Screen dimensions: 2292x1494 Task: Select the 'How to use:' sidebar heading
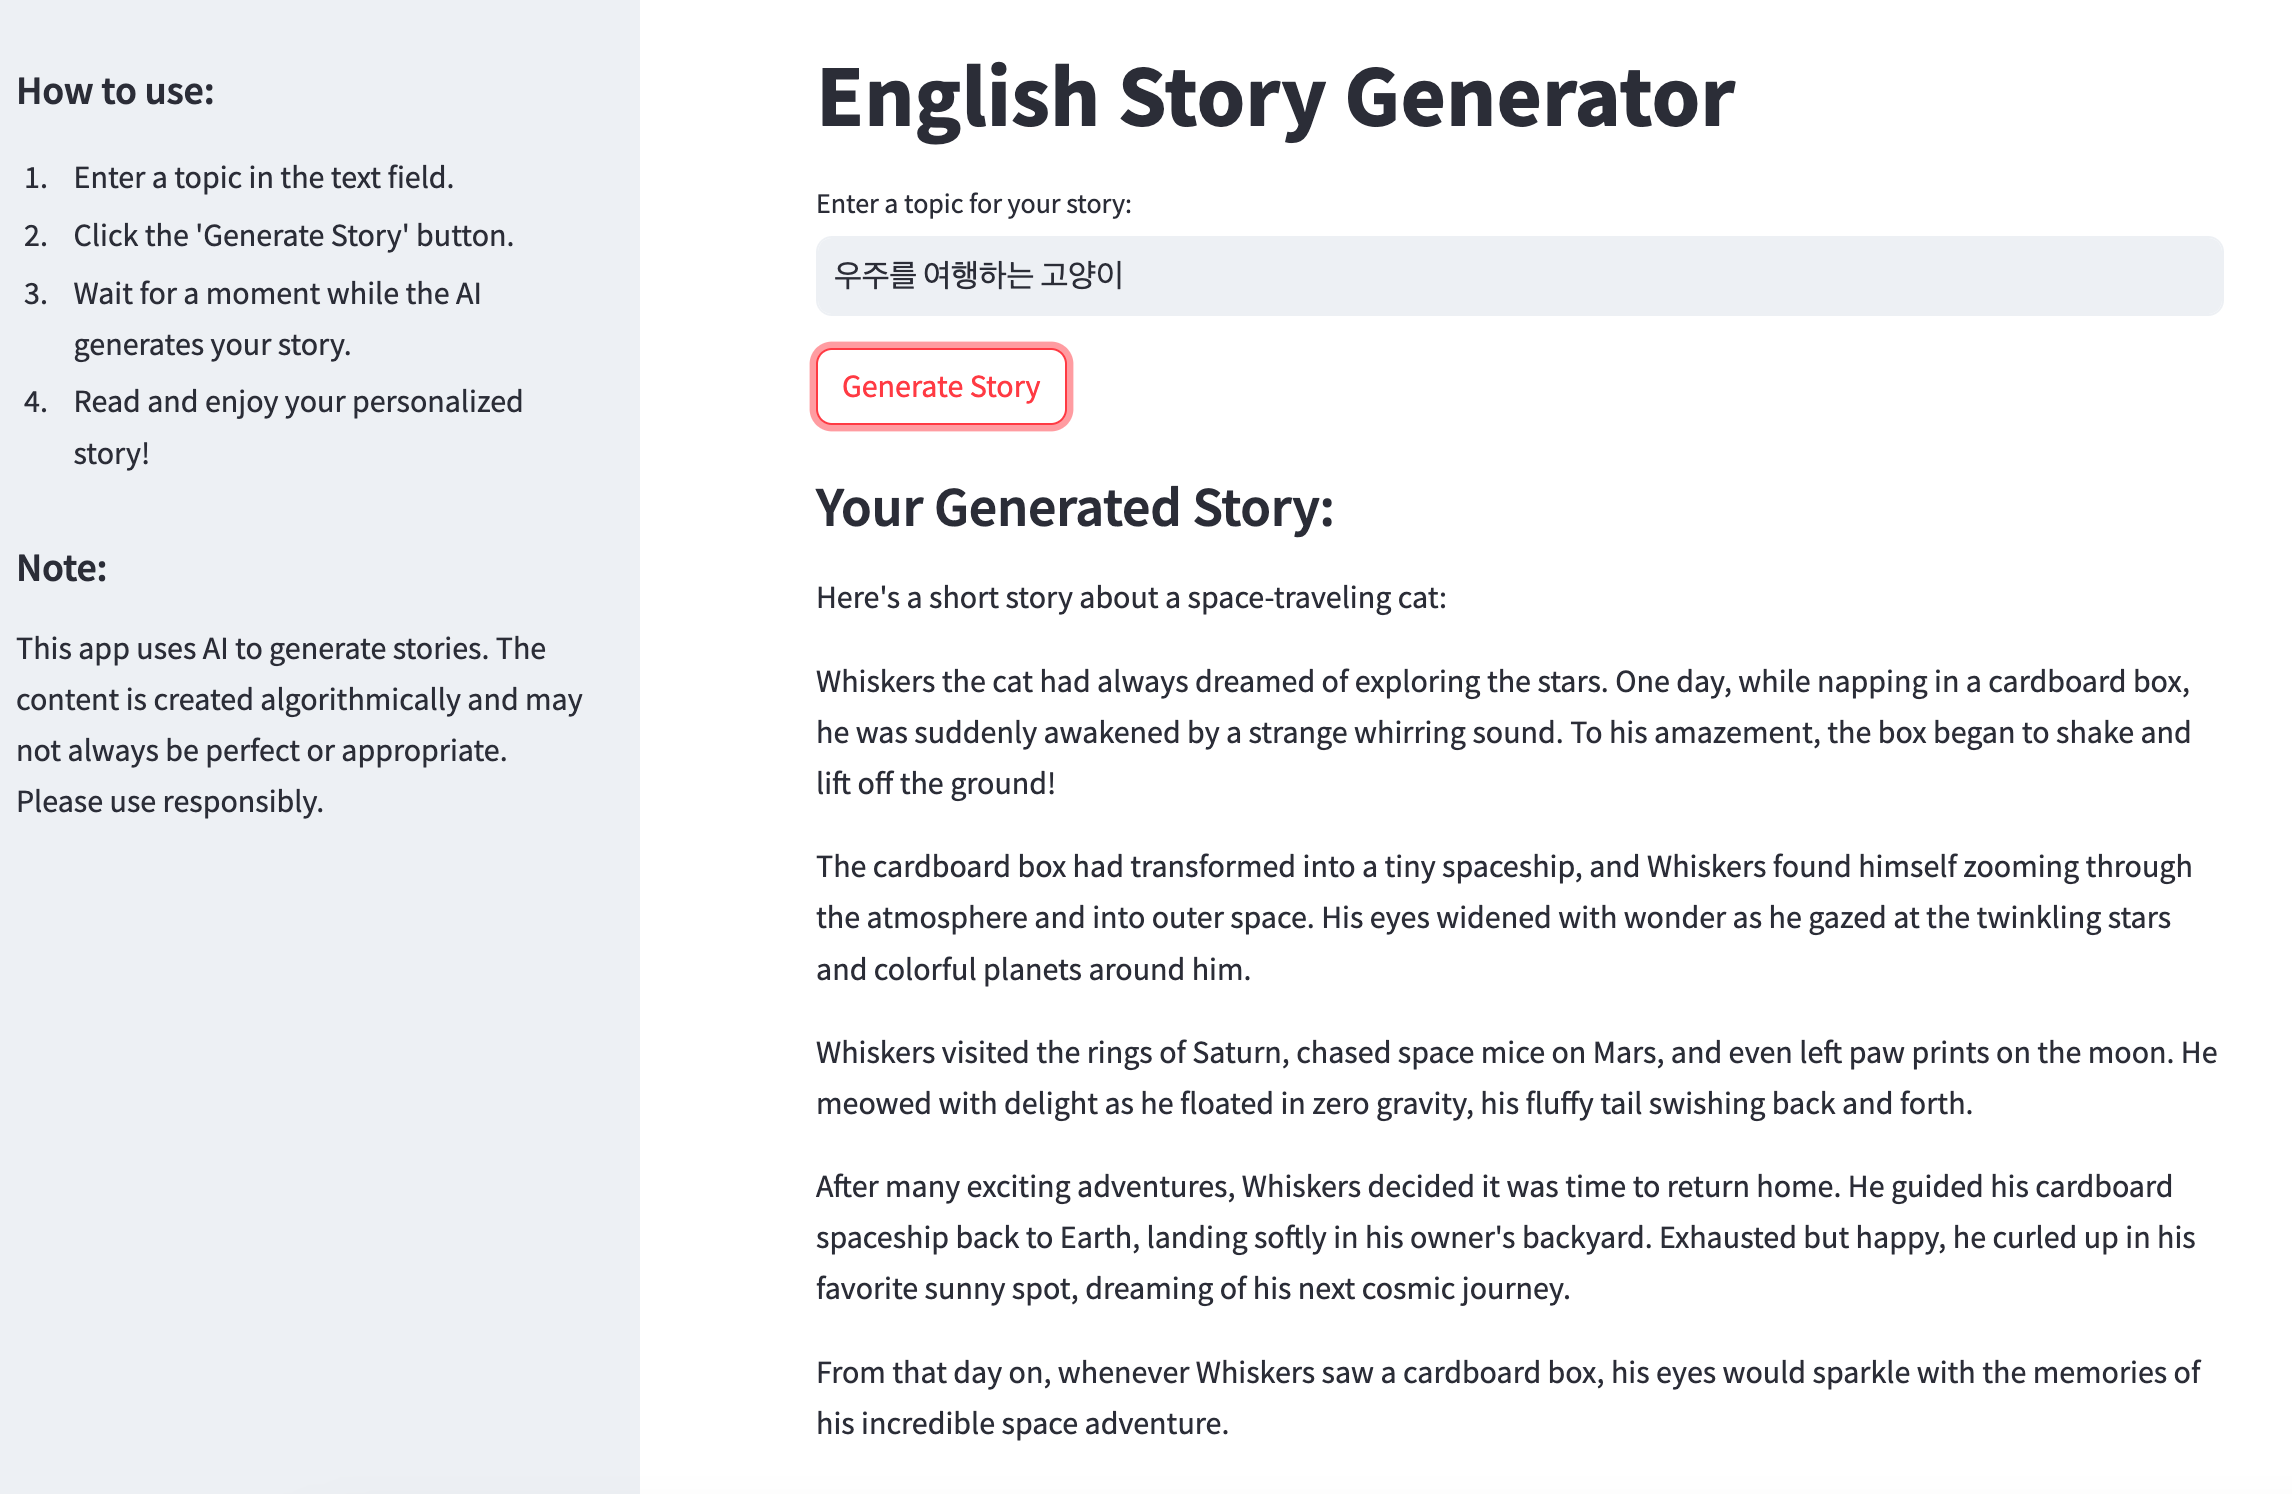(x=116, y=91)
